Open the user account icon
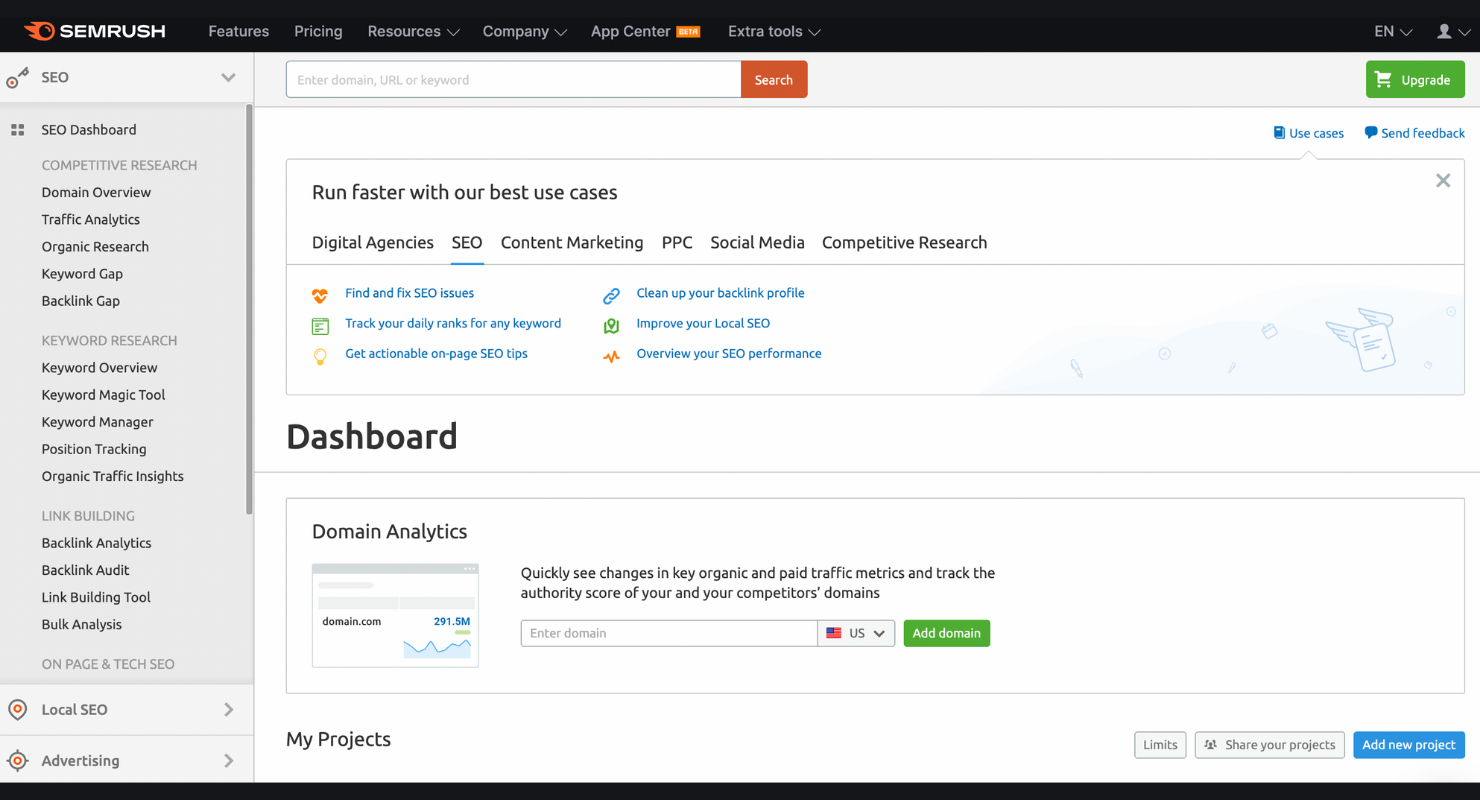Screen dimensions: 1480x800 click(1444, 31)
